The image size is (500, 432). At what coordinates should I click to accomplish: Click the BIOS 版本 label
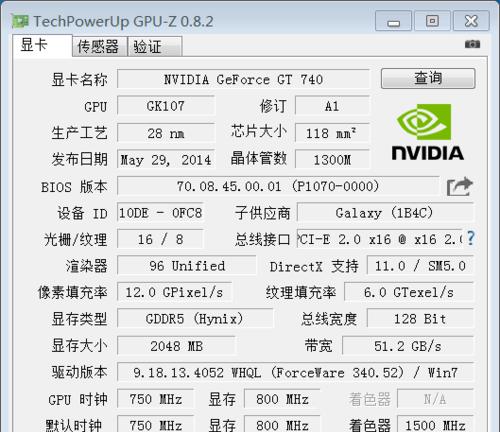74,187
